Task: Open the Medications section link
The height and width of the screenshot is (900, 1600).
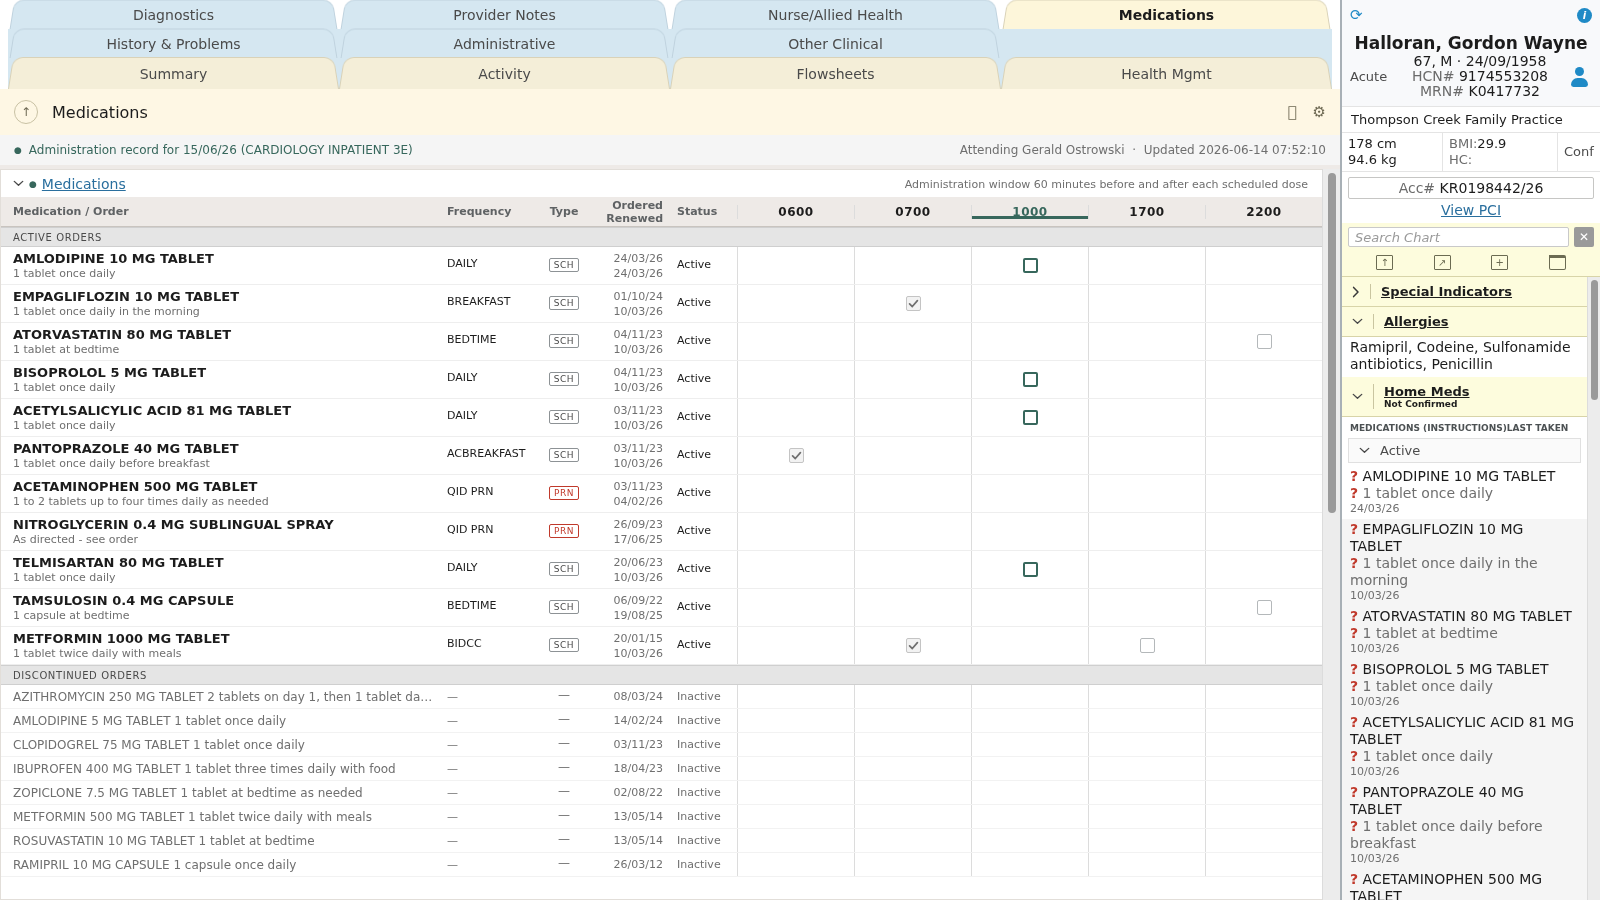Action: pyautogui.click(x=84, y=184)
